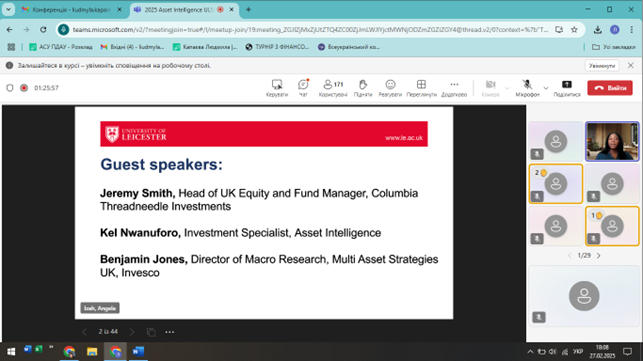Advance to the next slide arrow
643x361 pixels.
coord(132,332)
